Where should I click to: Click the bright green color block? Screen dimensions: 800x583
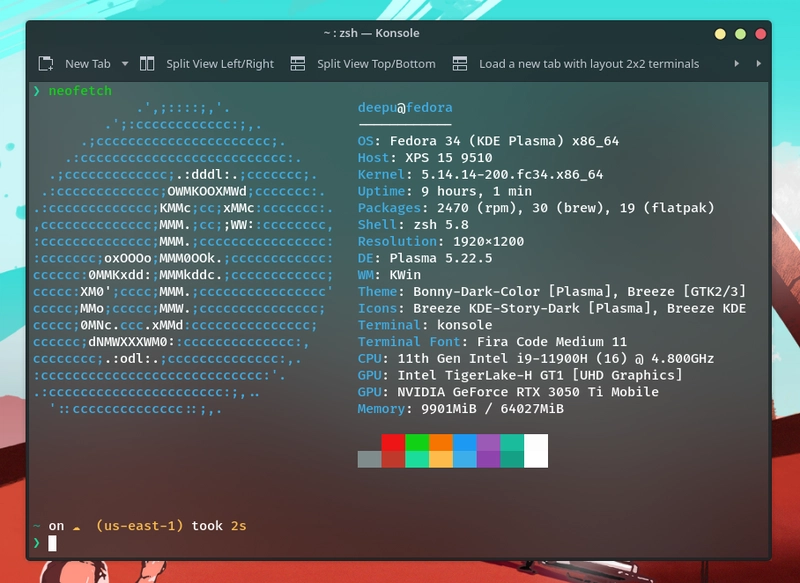(x=417, y=442)
